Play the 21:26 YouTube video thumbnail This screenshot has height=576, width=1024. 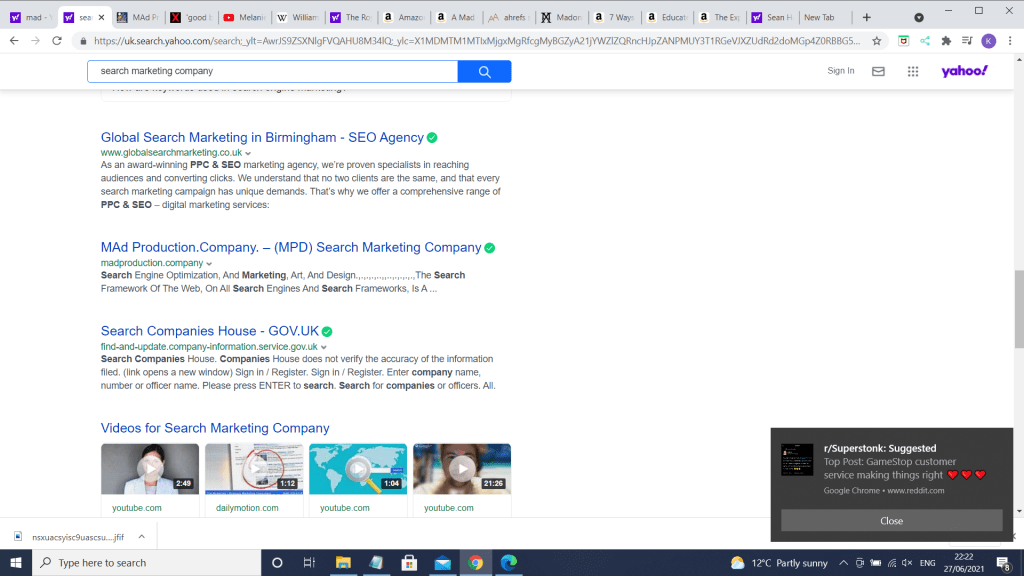(461, 468)
